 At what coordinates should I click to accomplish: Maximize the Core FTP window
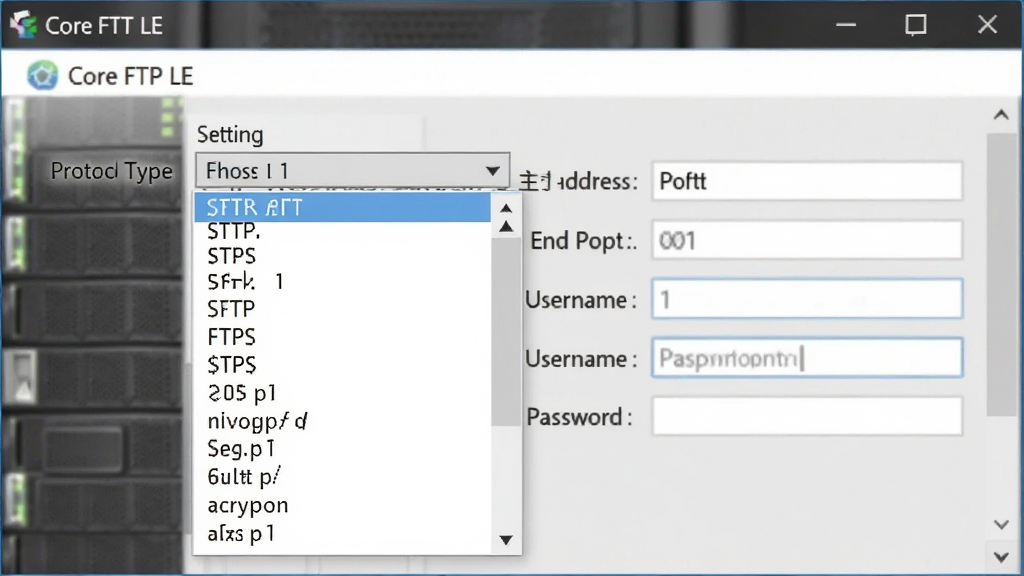tap(916, 25)
